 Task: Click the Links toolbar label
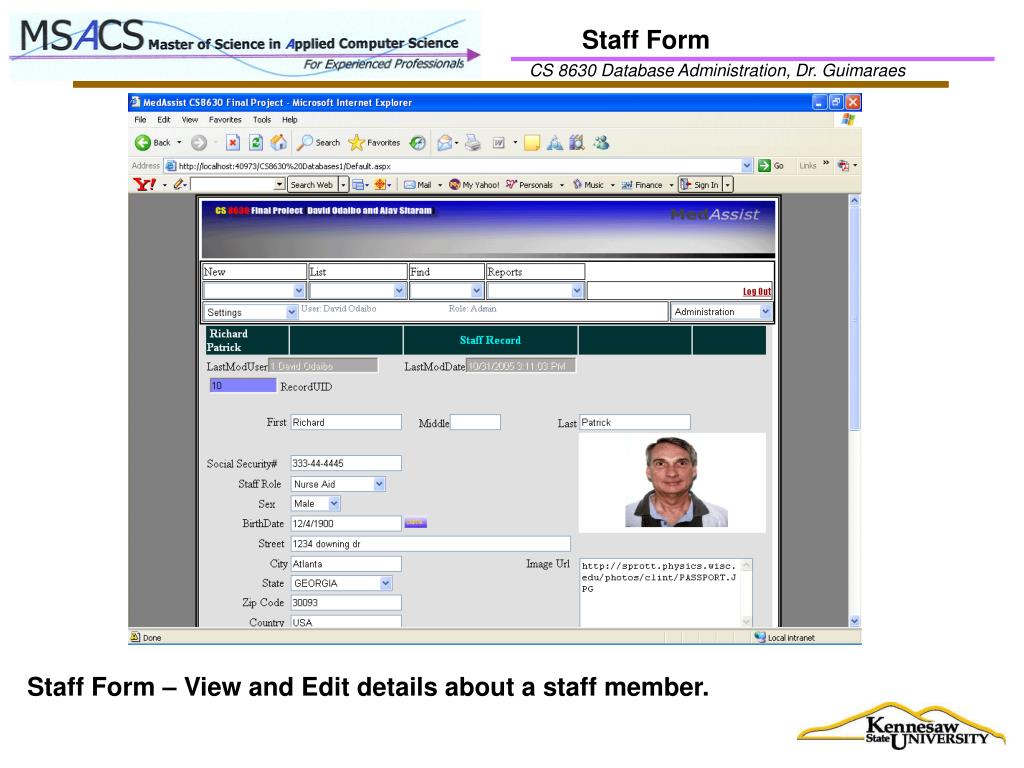pos(808,166)
